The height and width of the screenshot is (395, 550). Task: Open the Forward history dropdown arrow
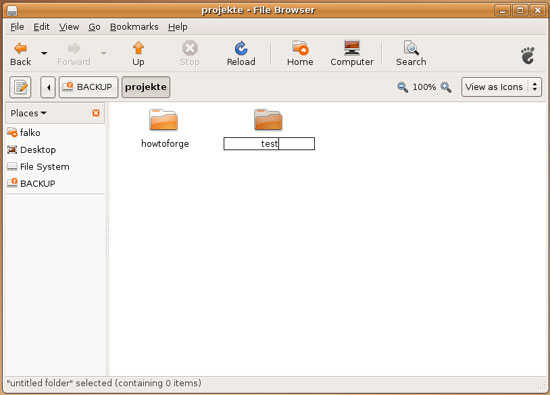103,53
